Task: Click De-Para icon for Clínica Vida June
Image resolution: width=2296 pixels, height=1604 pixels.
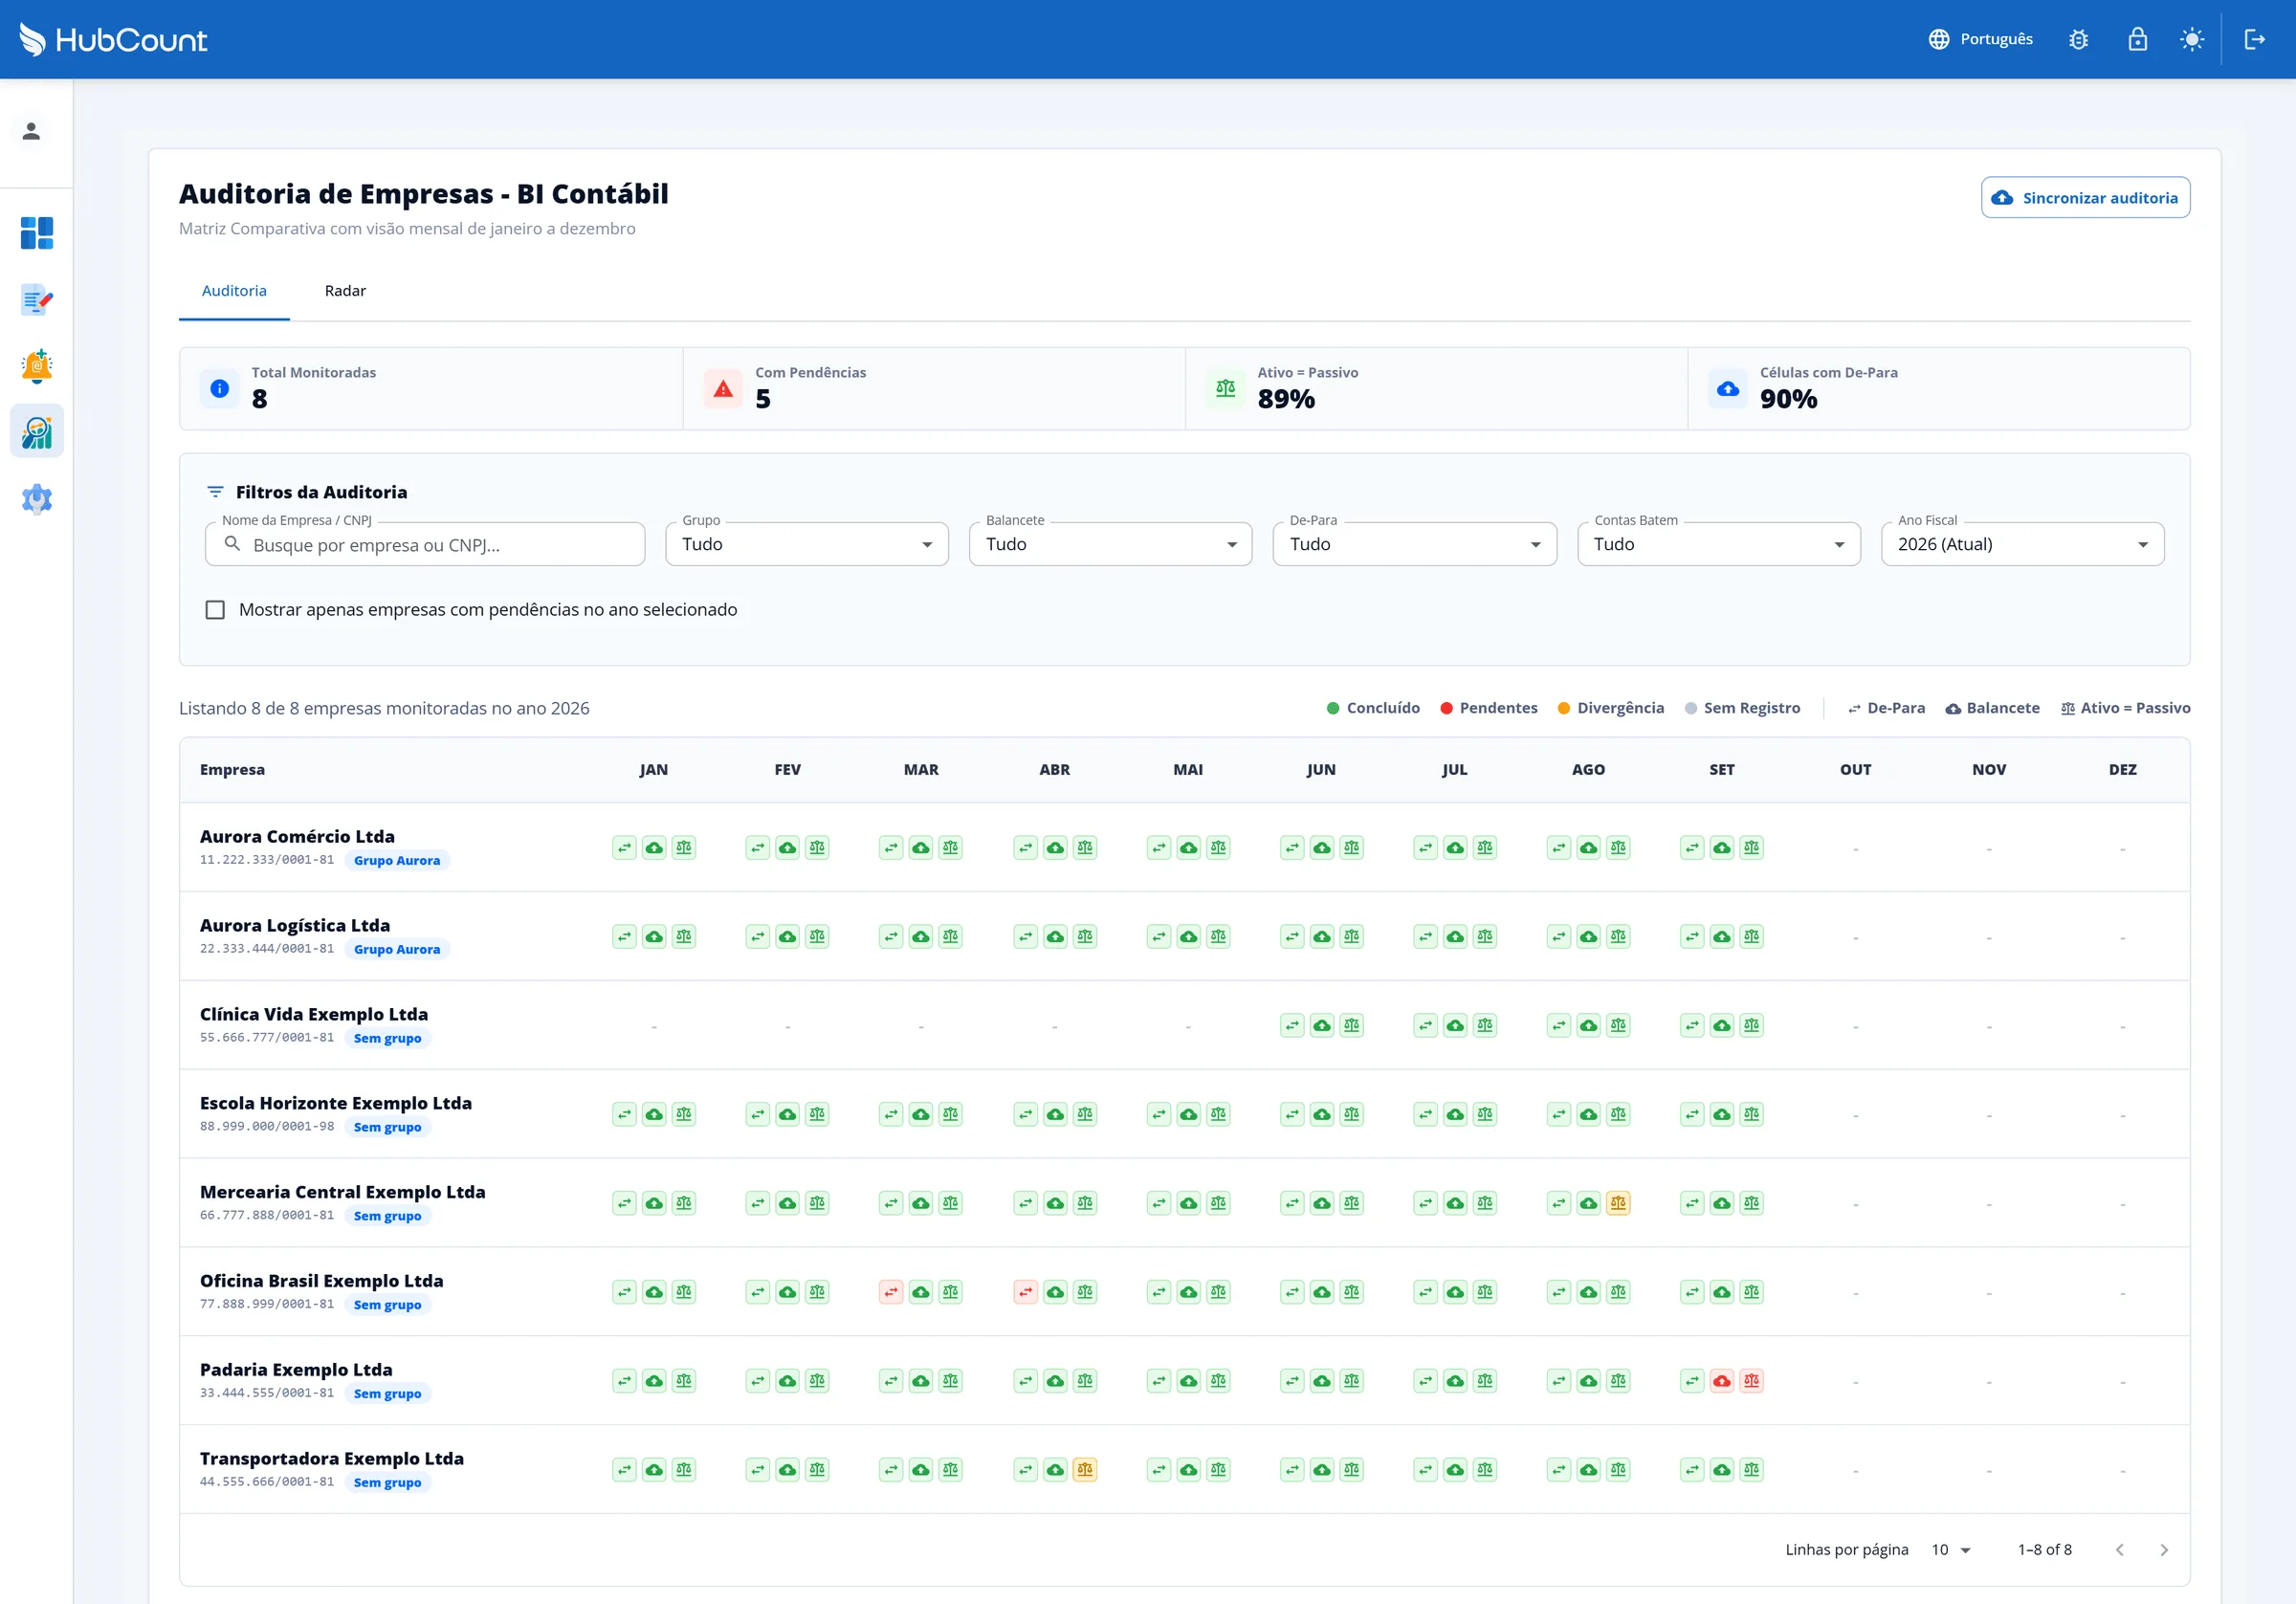Action: [1292, 1026]
